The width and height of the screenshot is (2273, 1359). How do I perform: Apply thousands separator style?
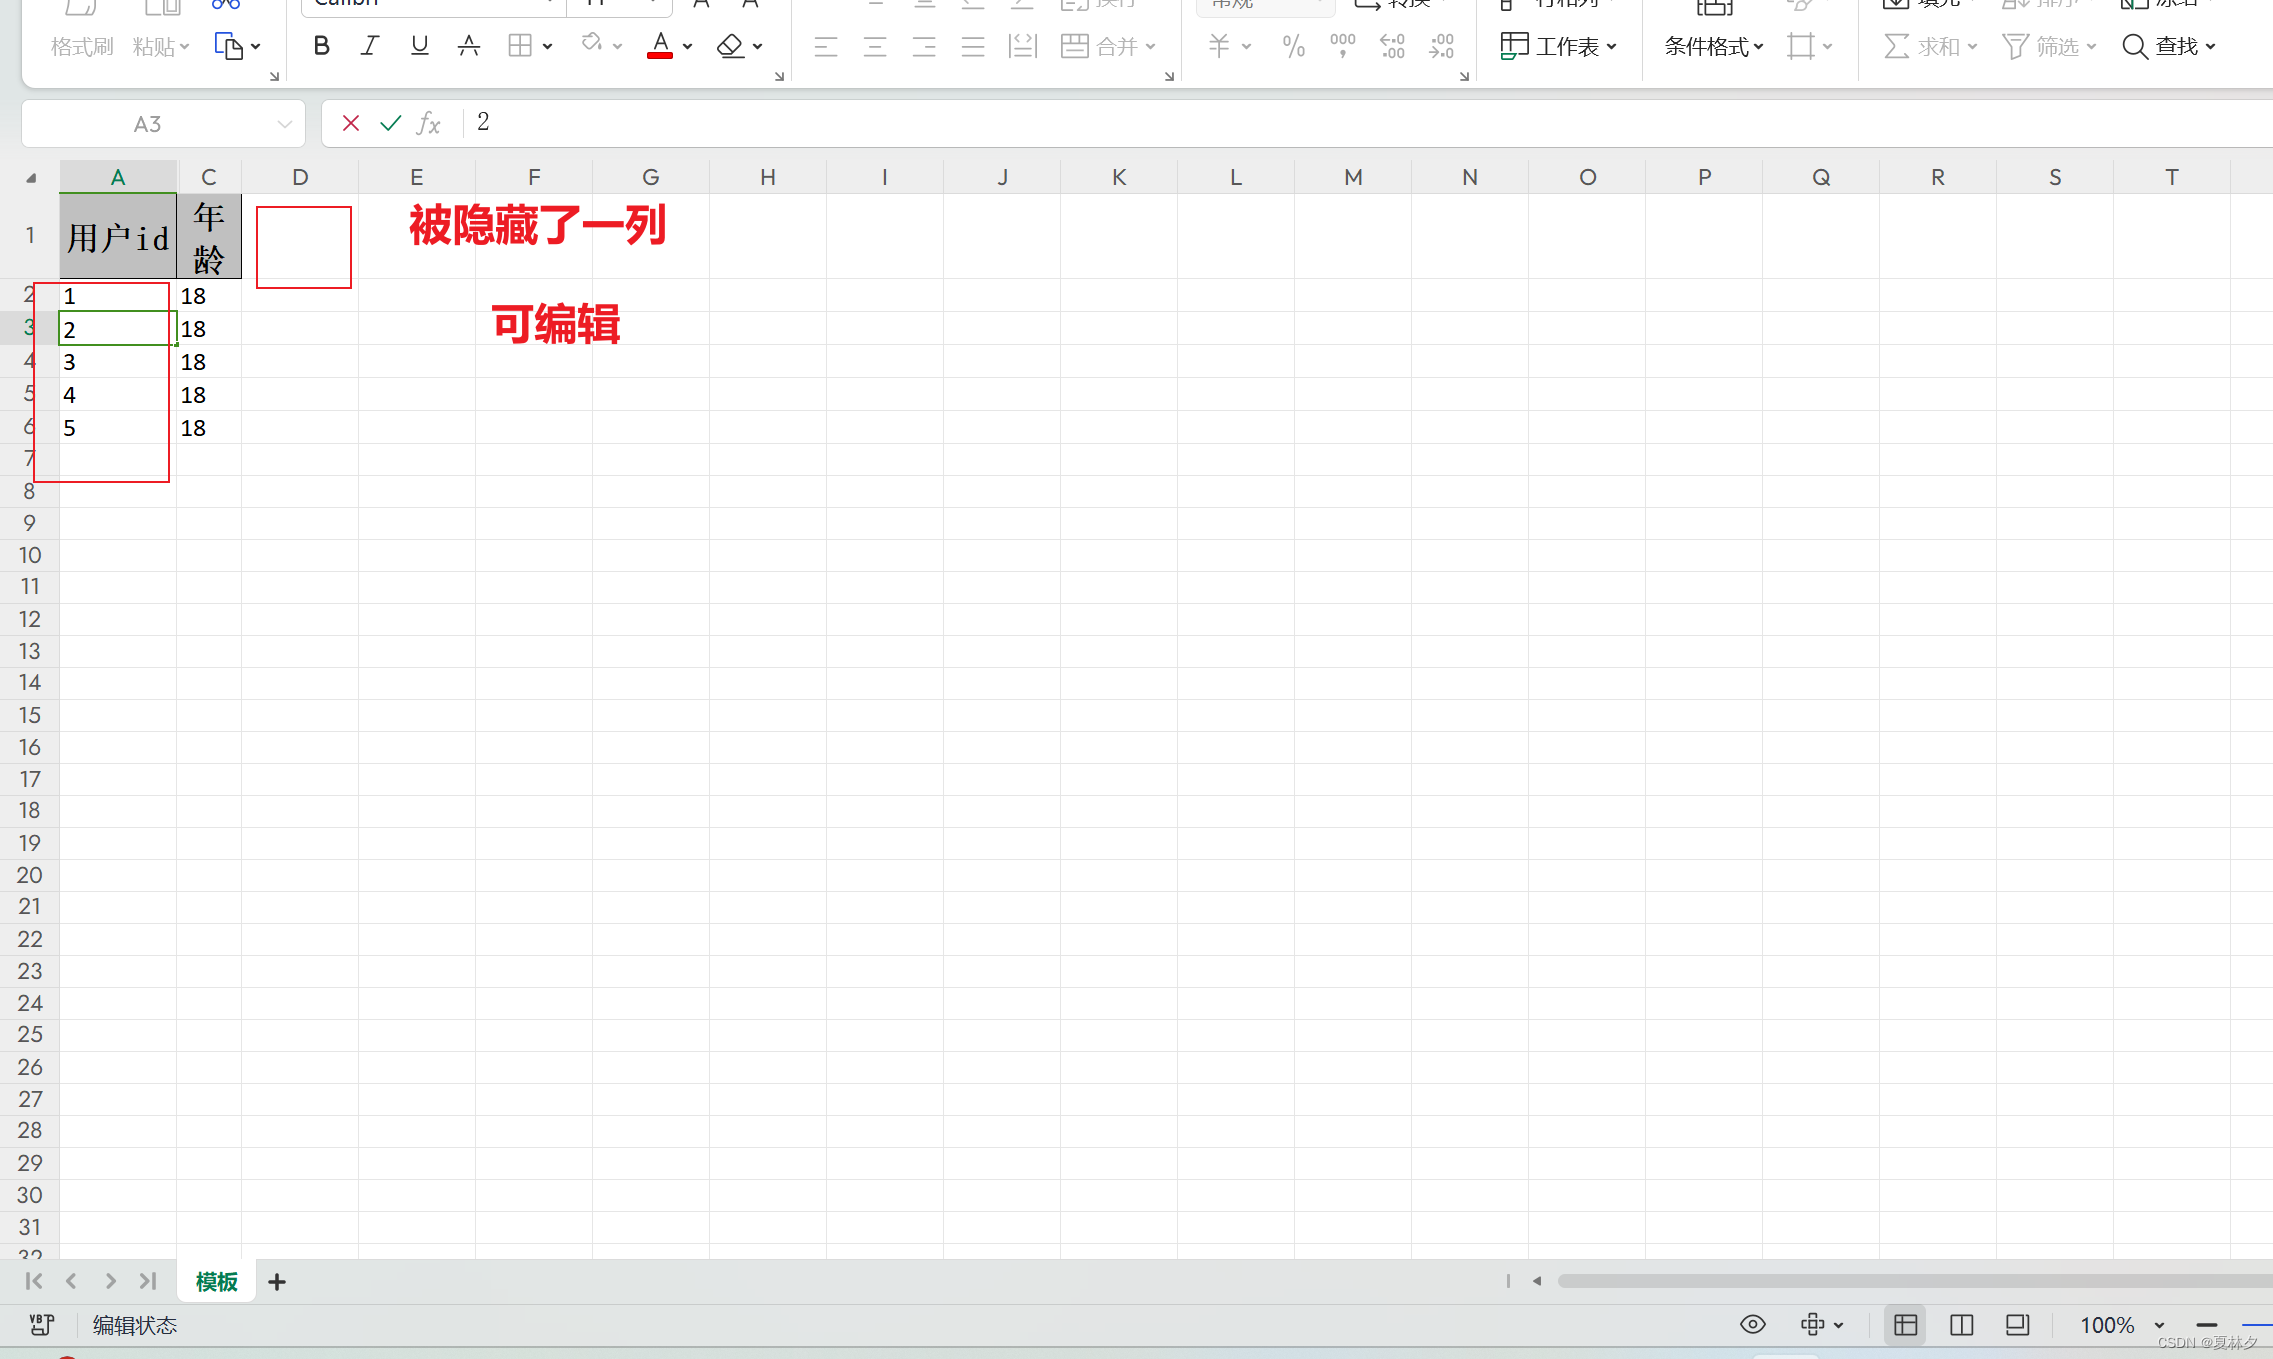click(1343, 46)
